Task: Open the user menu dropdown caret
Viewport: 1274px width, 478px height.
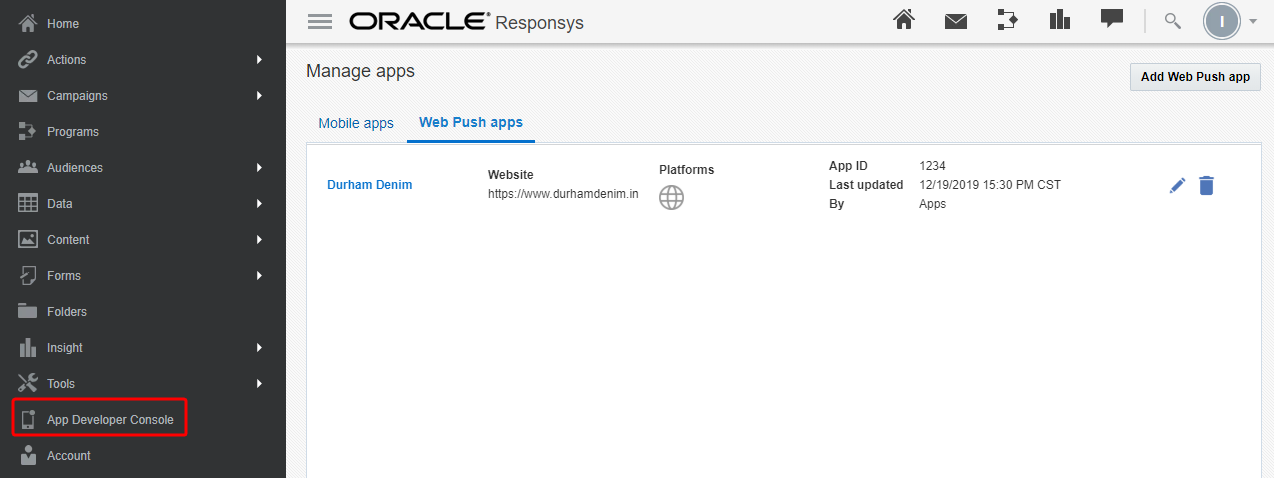Action: [x=1253, y=21]
